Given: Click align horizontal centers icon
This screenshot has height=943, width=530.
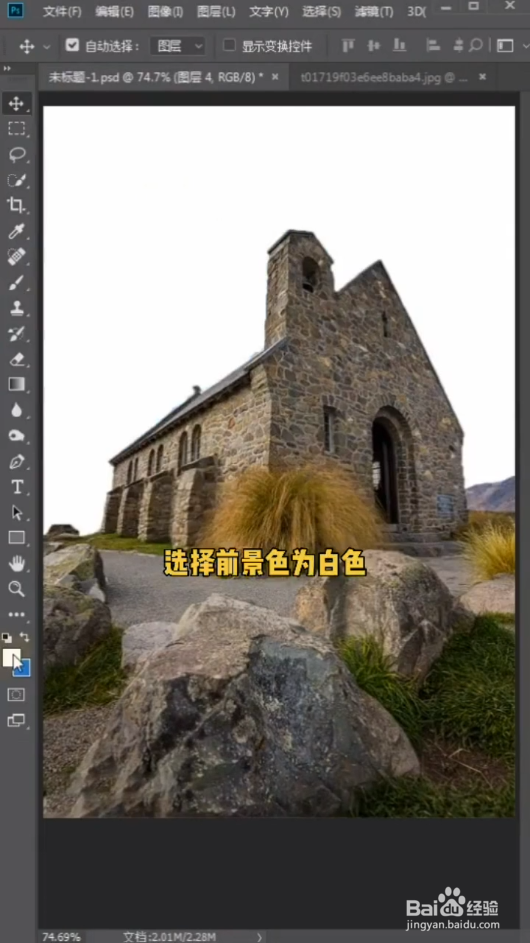Looking at the screenshot, I should click(x=458, y=46).
